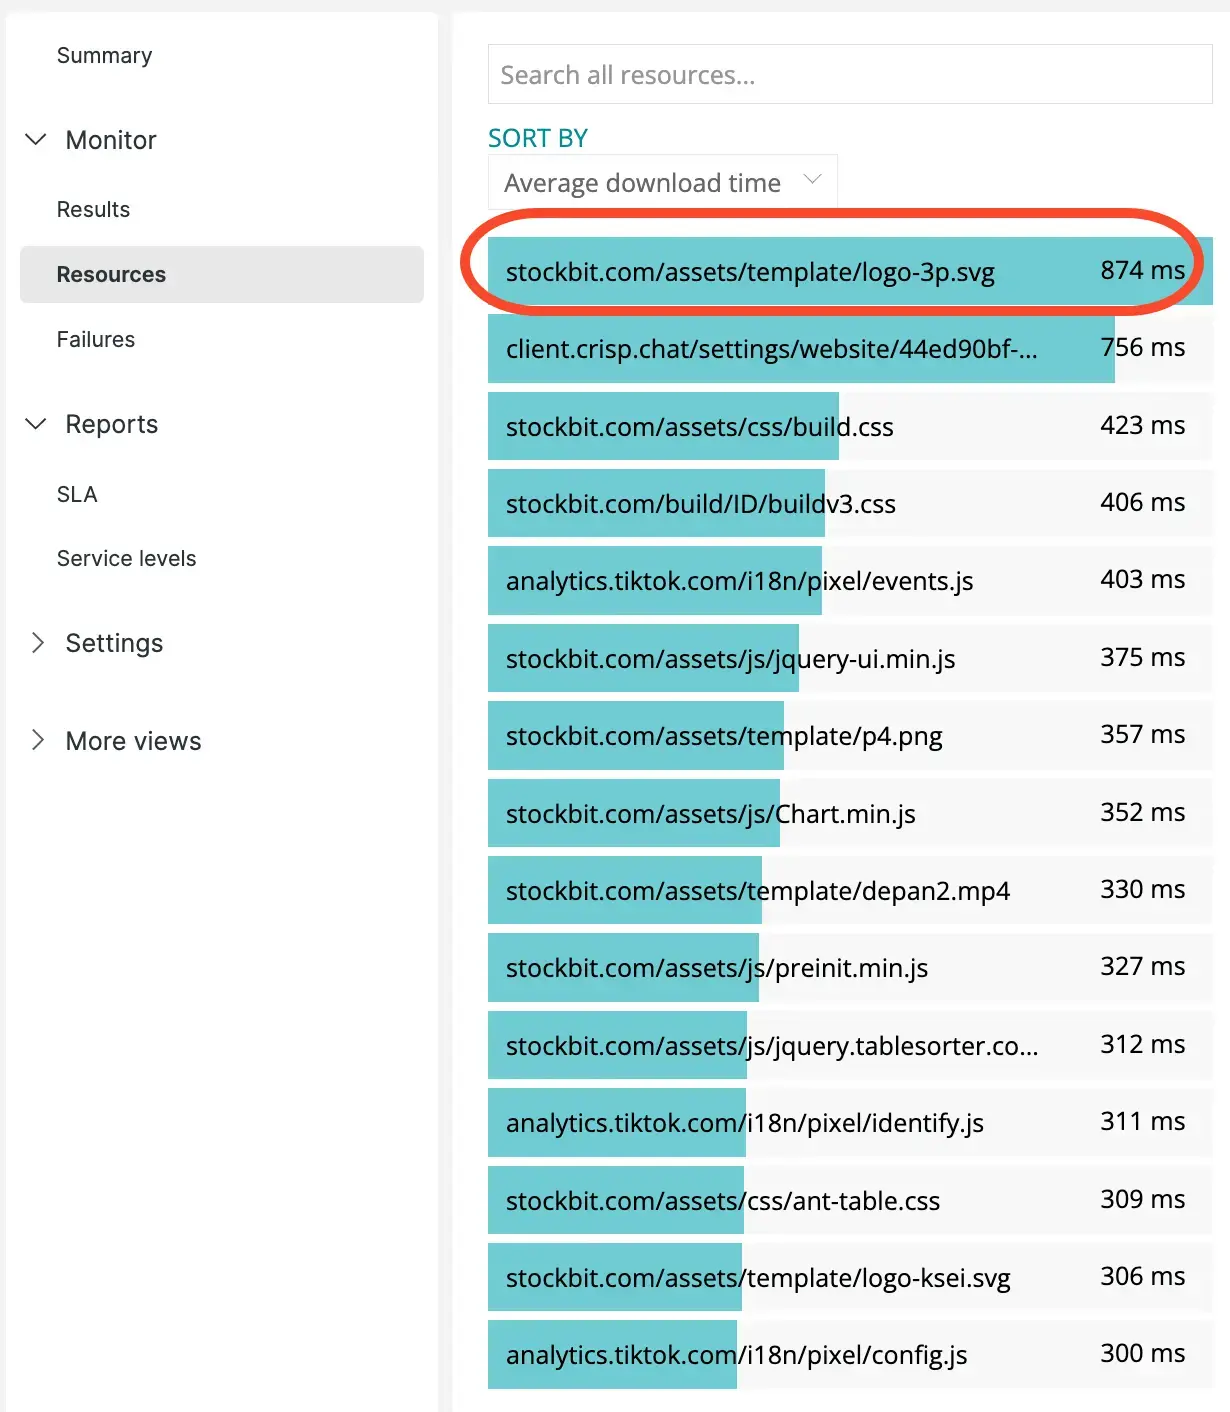Open the client.crisp.chat settings resource
The height and width of the screenshot is (1412, 1230).
pyautogui.click(x=771, y=349)
